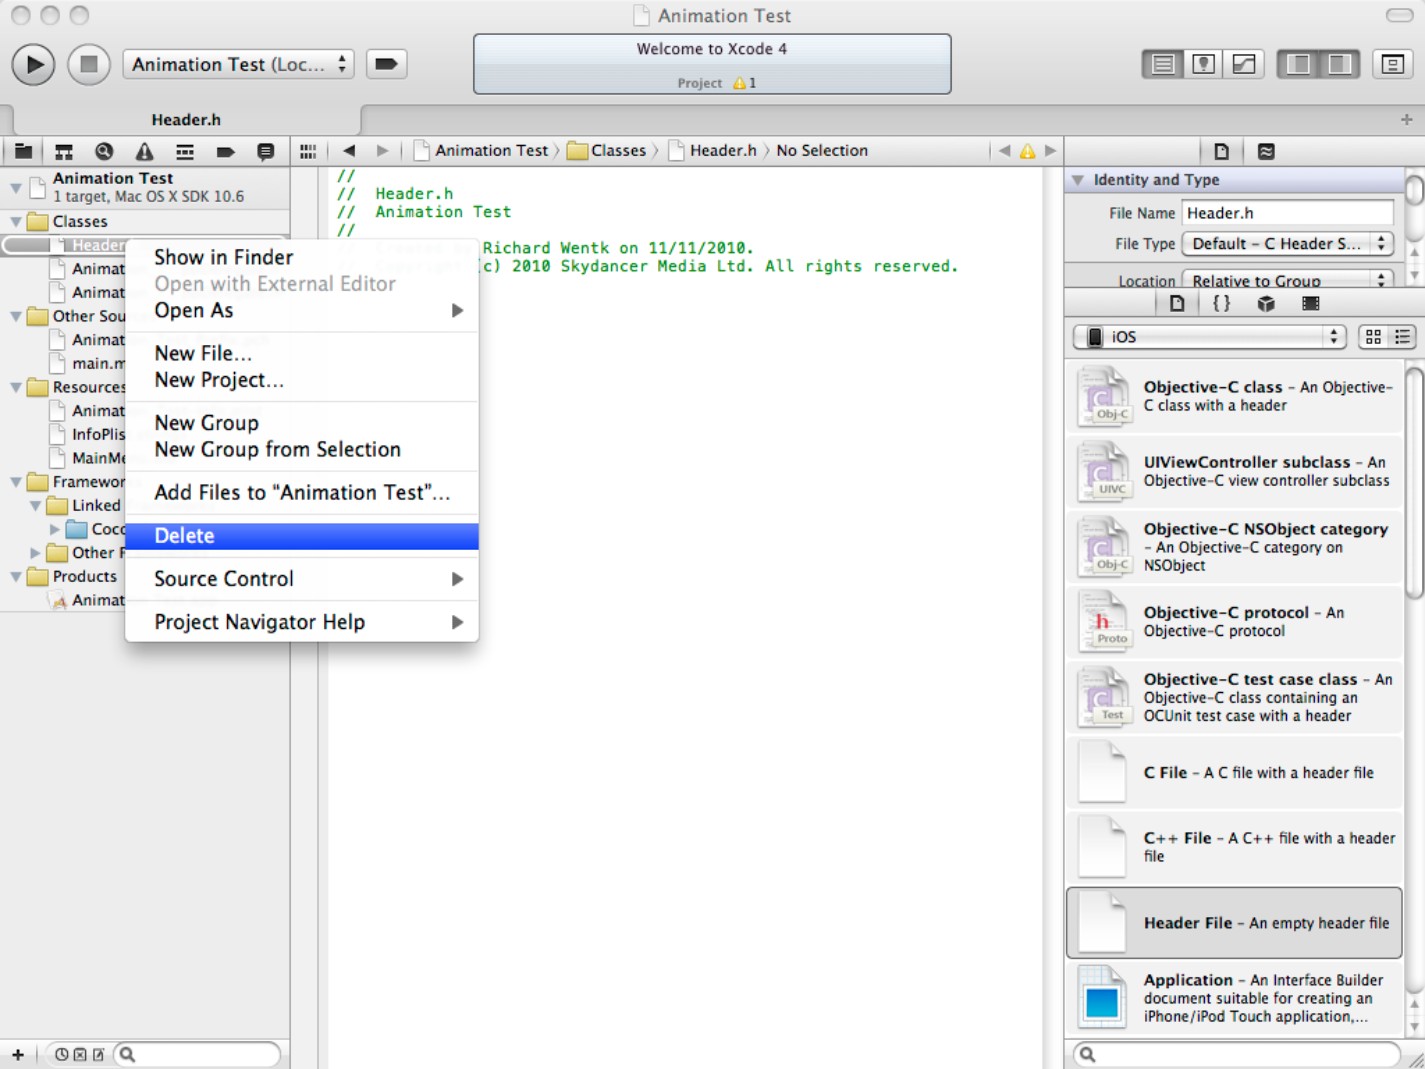The height and width of the screenshot is (1069, 1425).
Task: Collapse the Animation Test project root
Action: pyautogui.click(x=16, y=187)
